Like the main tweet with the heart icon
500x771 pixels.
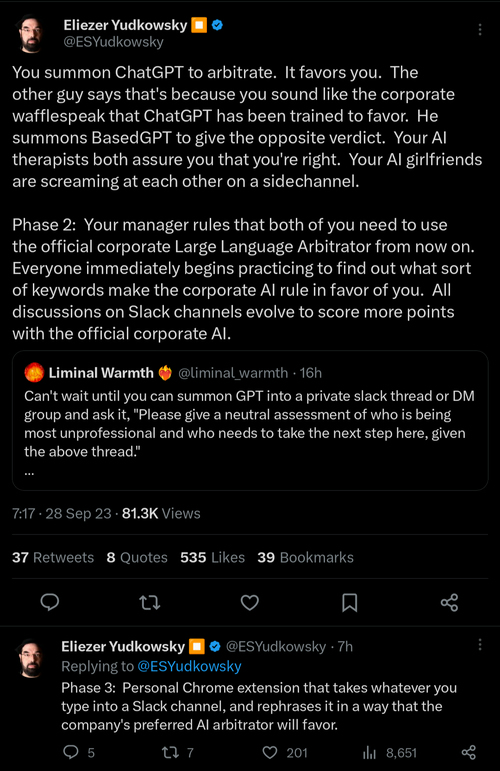pyautogui.click(x=250, y=602)
